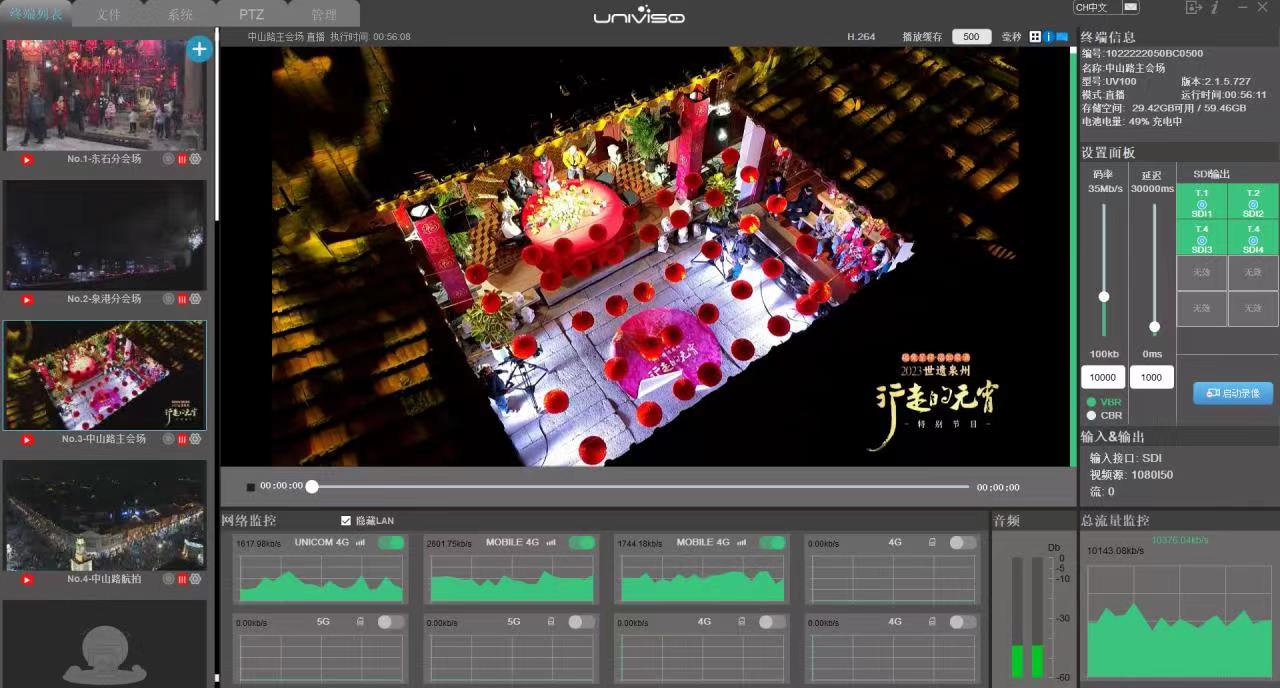Click the red bars icon beside No.3-中山路主会场

[182, 439]
